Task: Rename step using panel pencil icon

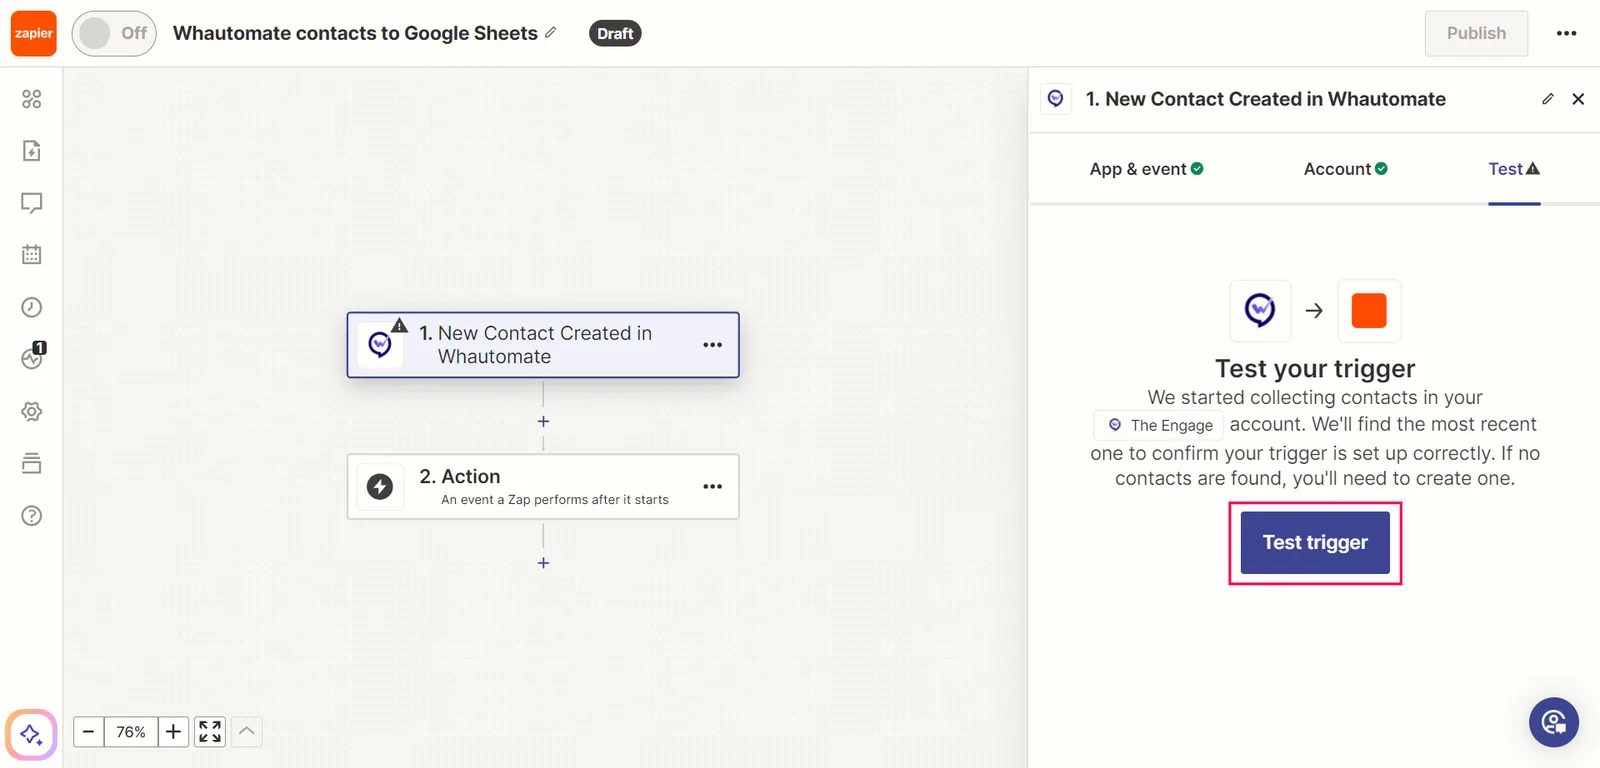Action: point(1548,99)
